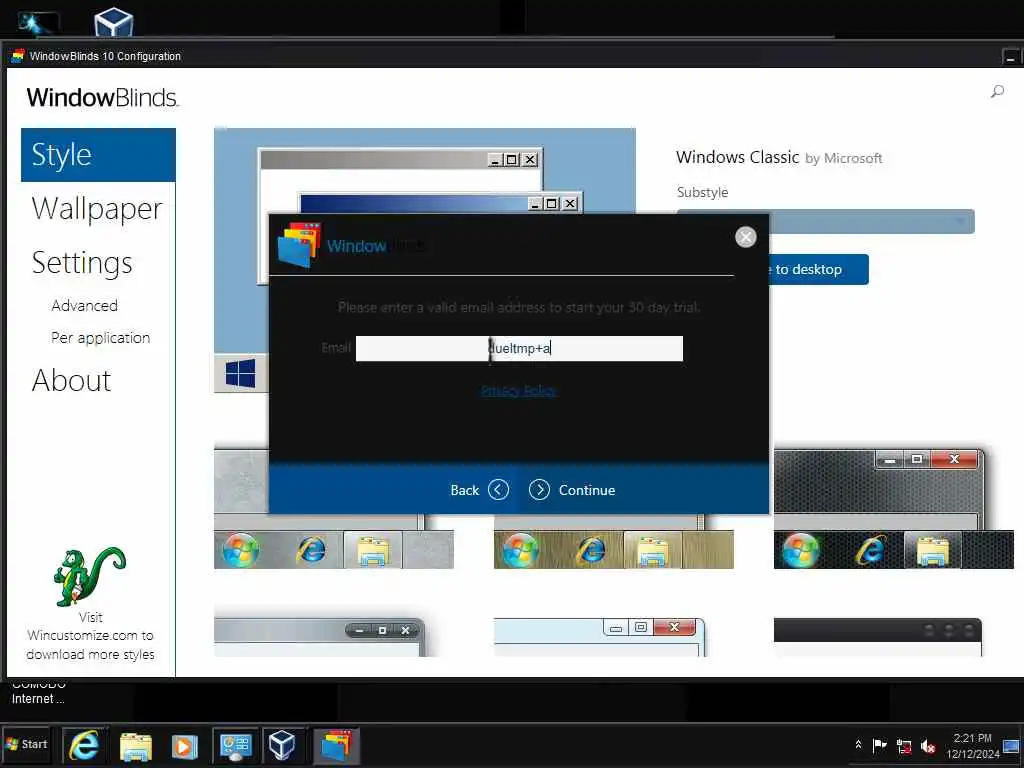The image size is (1024, 768).
Task: Minimize the WindowBlinds Configuration window
Action: (x=1010, y=57)
